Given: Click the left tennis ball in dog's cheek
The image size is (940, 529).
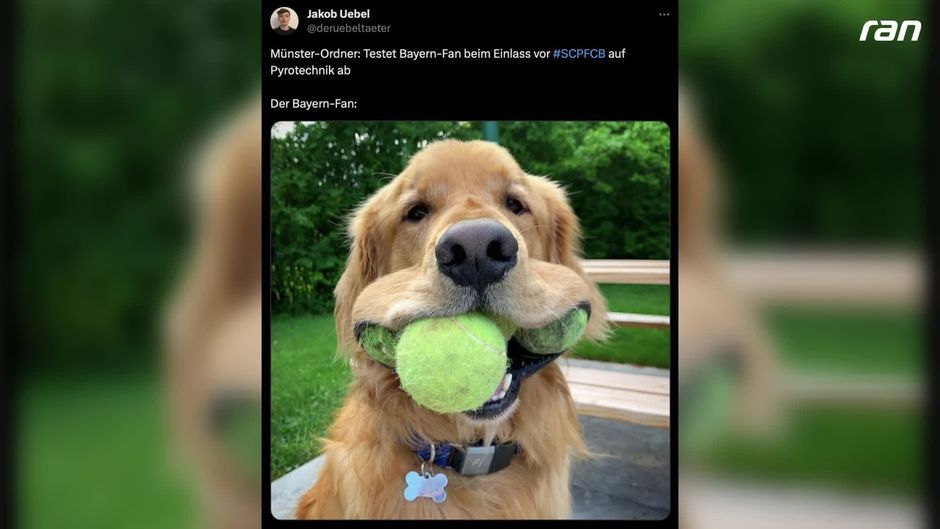Looking at the screenshot, I should click(x=376, y=342).
